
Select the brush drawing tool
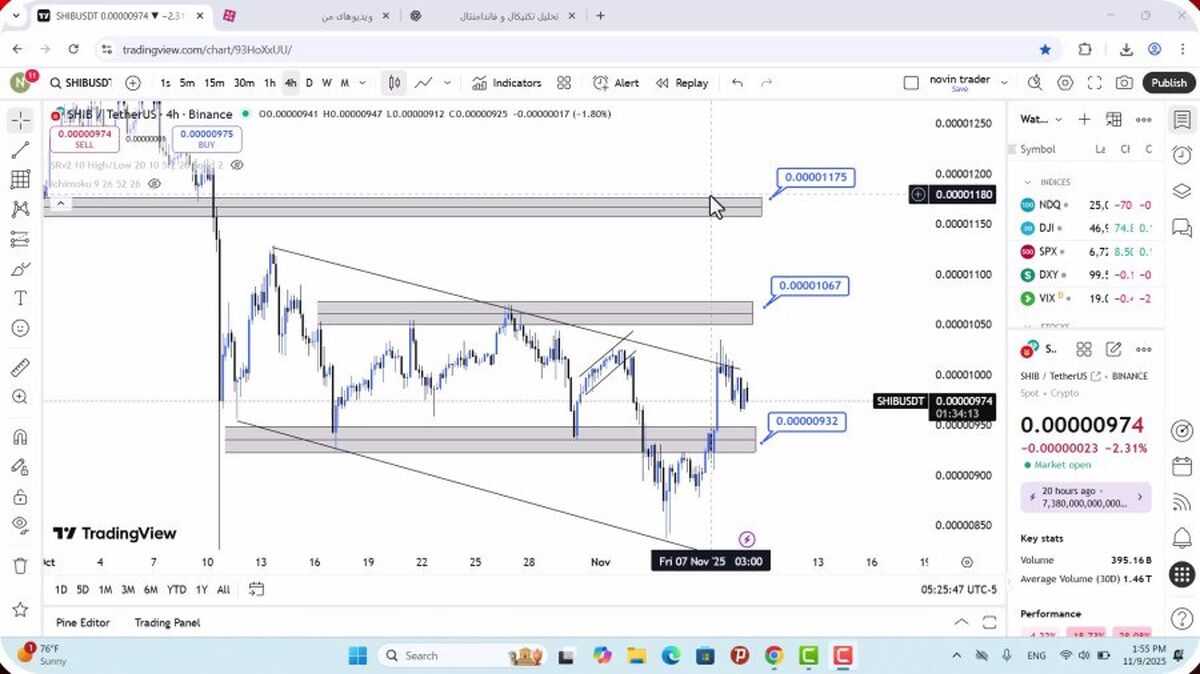[x=20, y=269]
